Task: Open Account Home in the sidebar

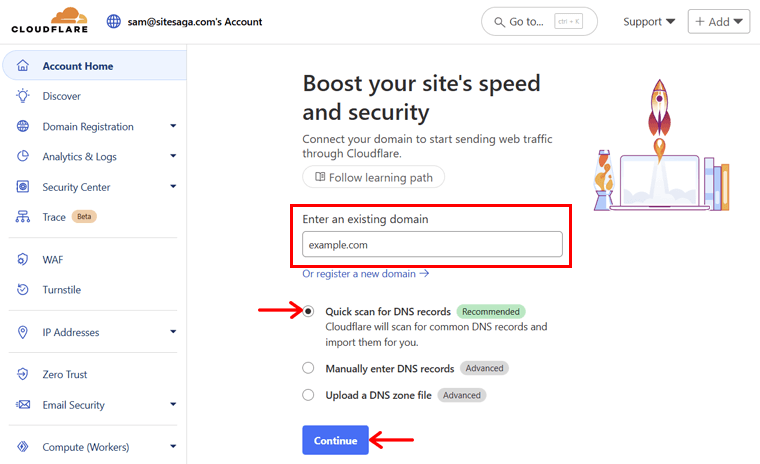Action: pos(95,65)
